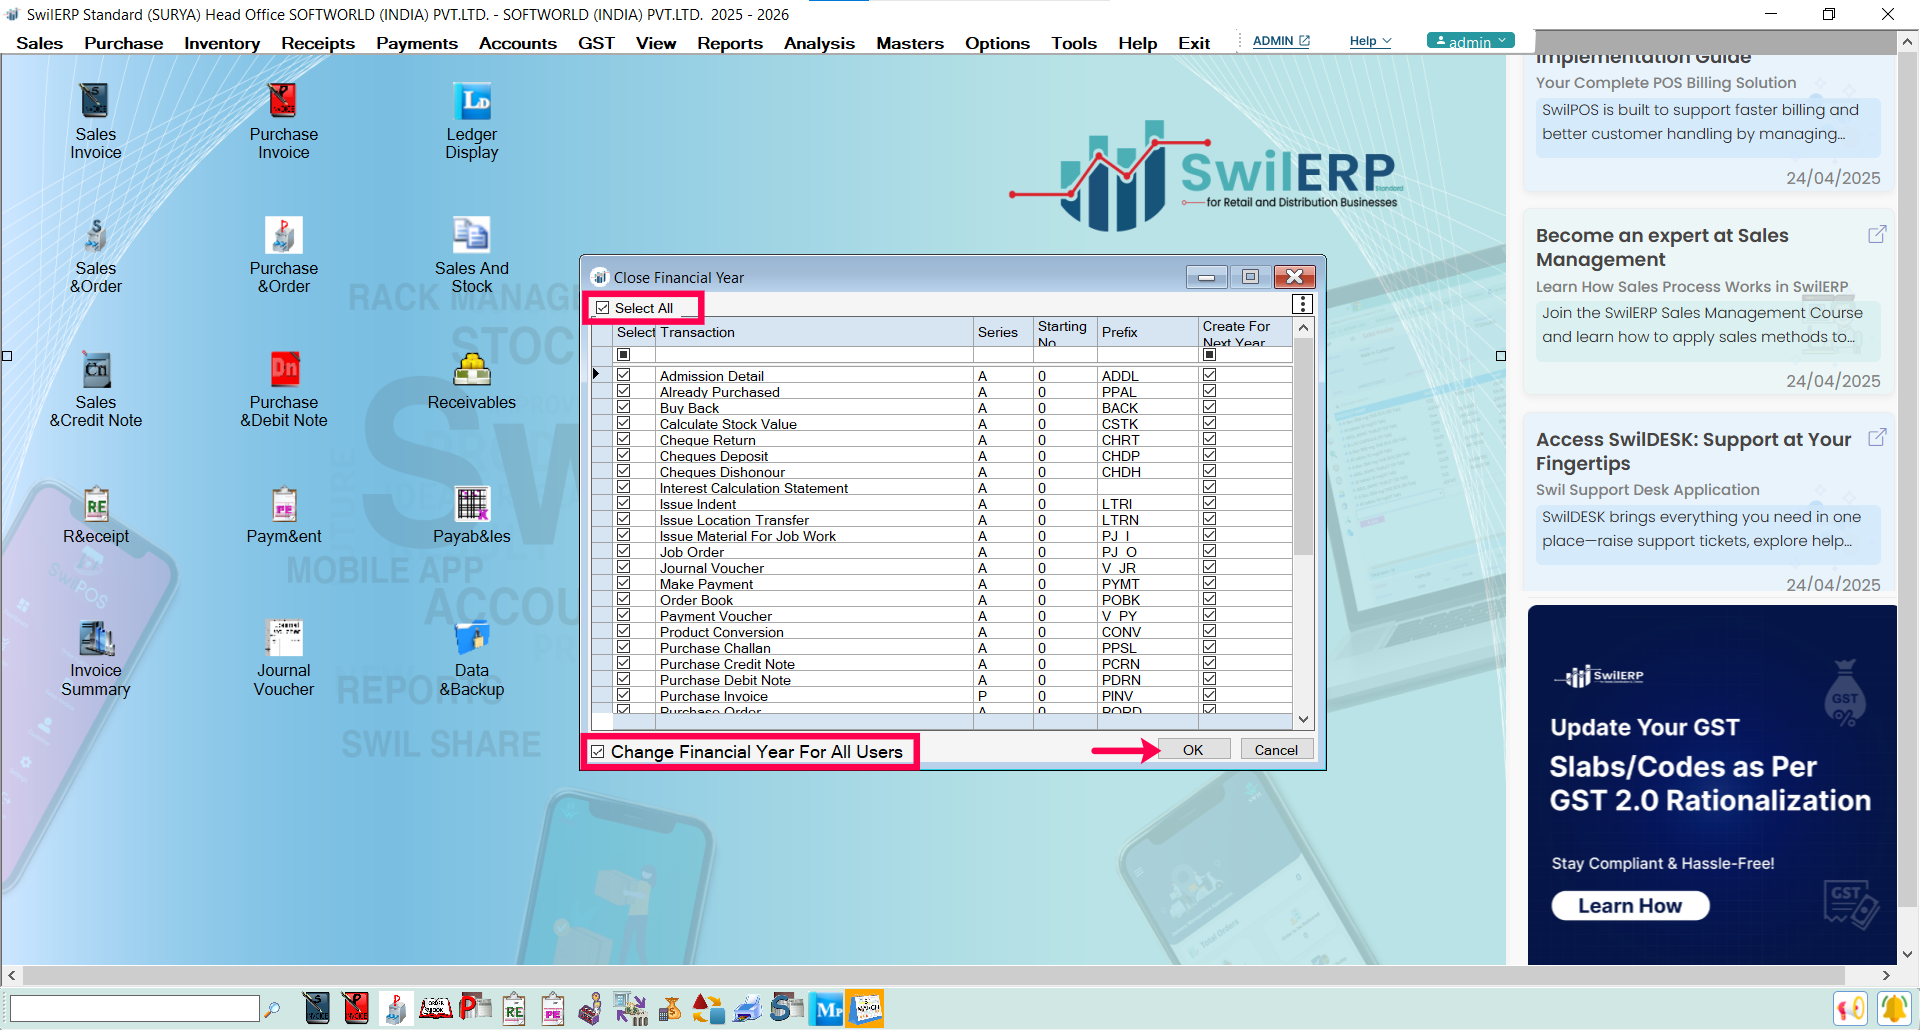Open the Inventory menu
Image resolution: width=1920 pixels, height=1030 pixels.
tap(222, 43)
